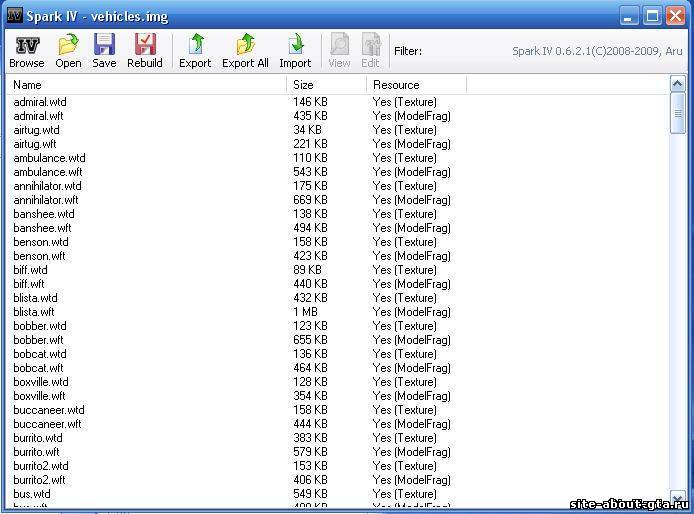
Task: Select the banshee.wft model file
Action: pos(42,228)
